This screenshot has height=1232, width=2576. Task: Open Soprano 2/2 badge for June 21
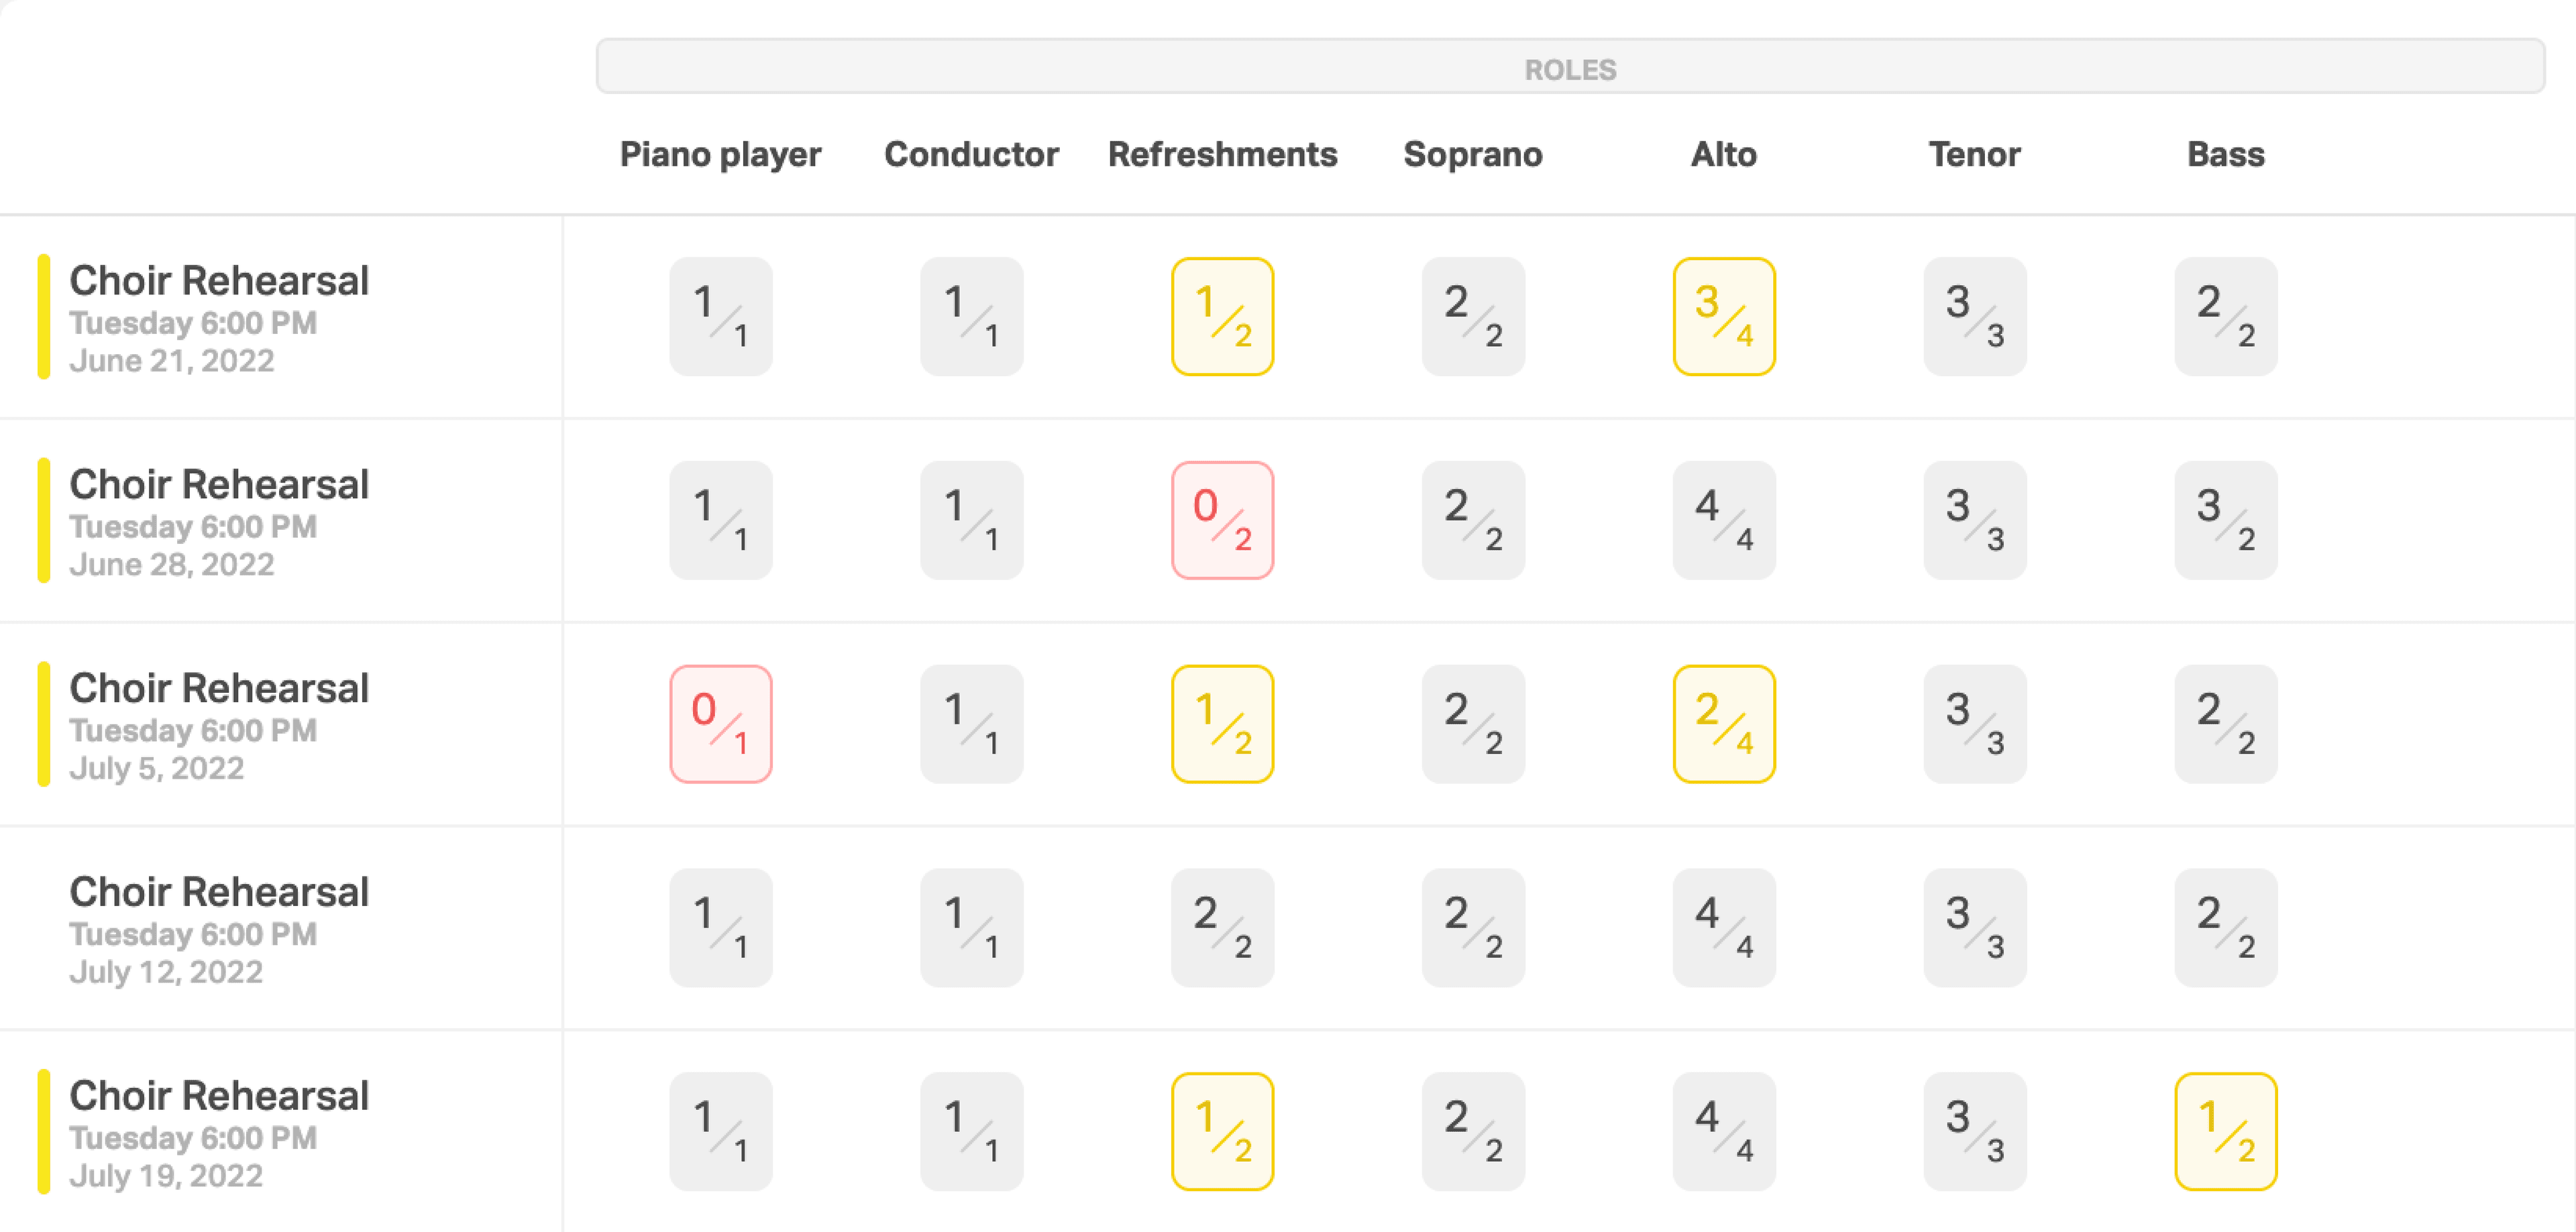tap(1473, 316)
